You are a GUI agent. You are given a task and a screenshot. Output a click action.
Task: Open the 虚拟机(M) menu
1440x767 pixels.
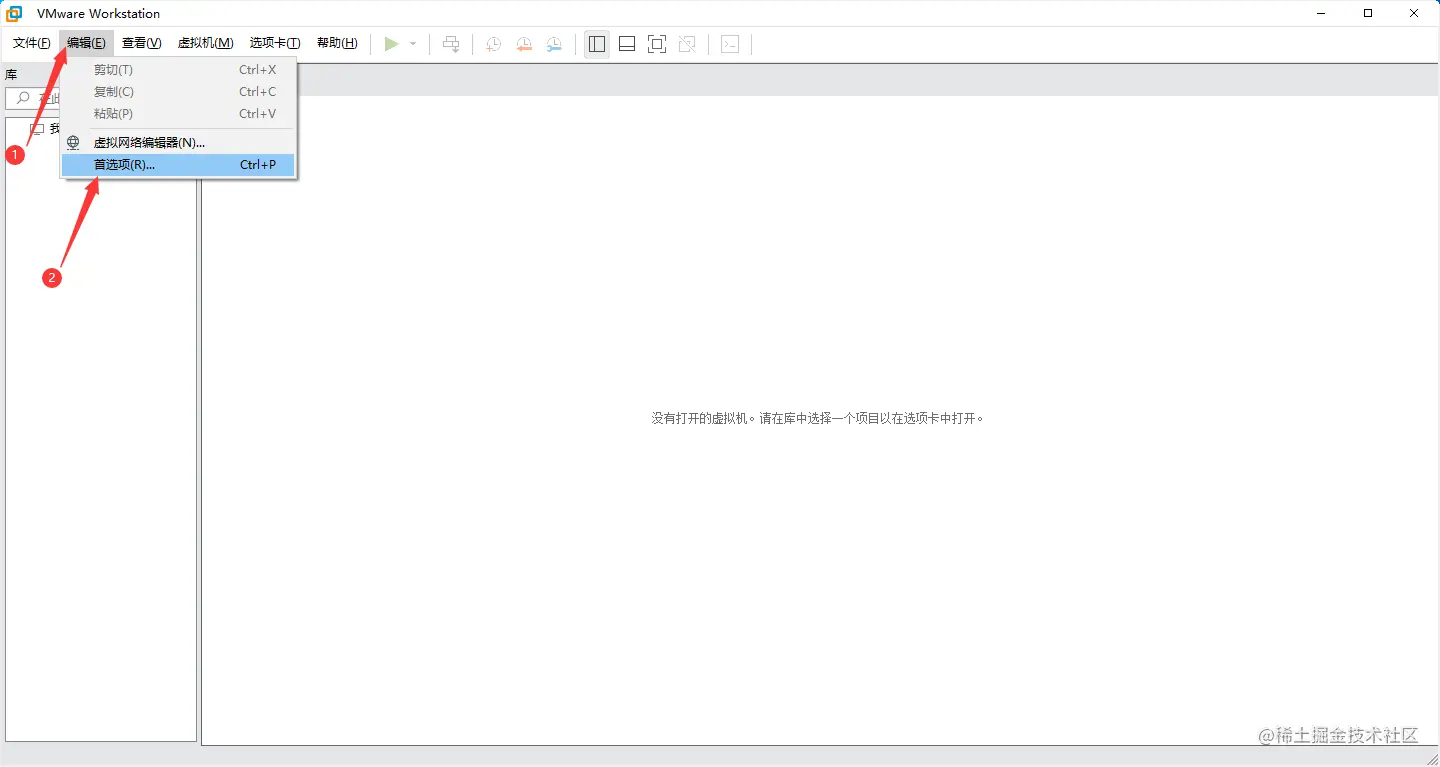point(205,43)
